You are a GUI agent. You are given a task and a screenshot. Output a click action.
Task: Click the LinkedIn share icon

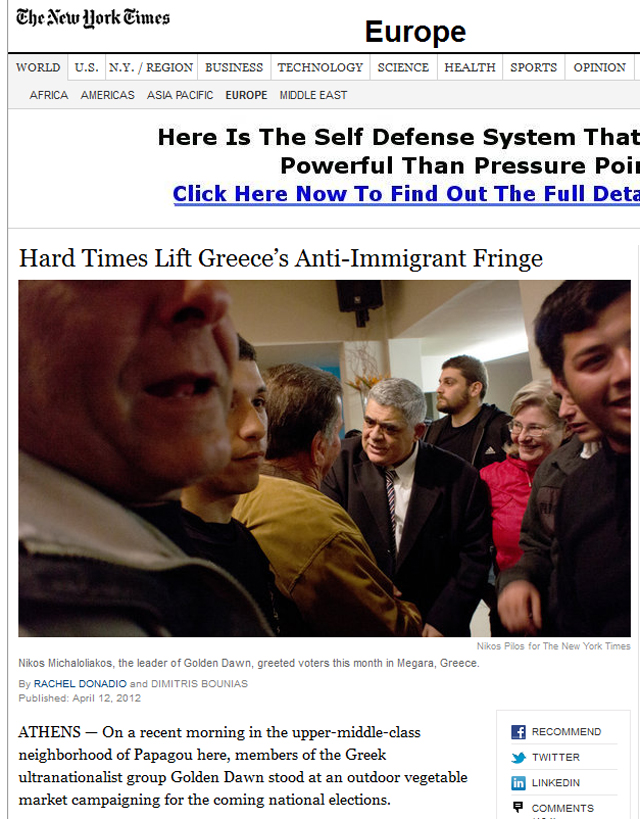(x=518, y=783)
